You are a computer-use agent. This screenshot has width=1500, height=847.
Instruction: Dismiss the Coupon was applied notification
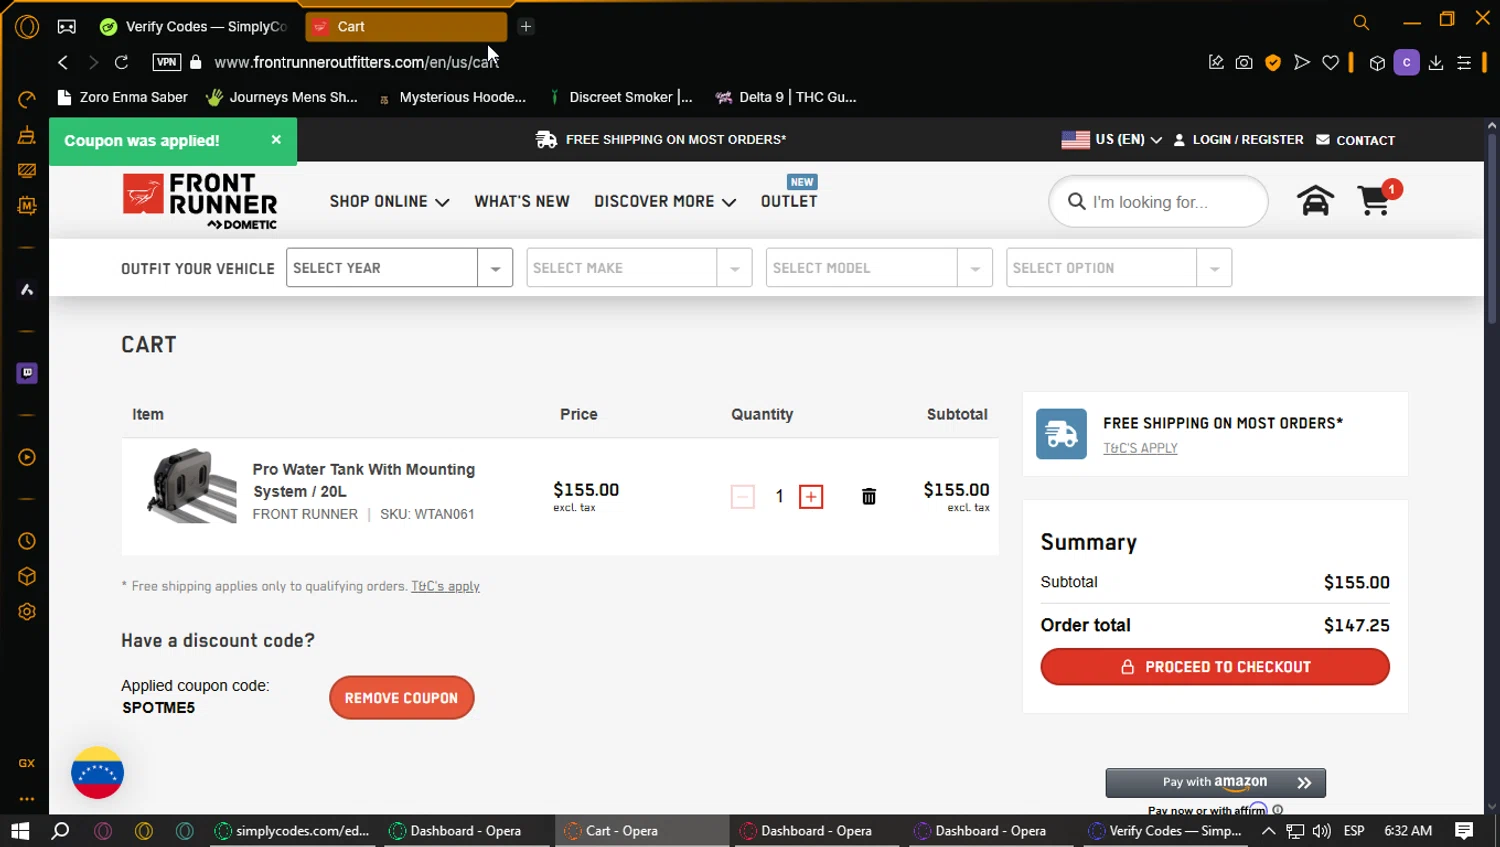pos(276,140)
